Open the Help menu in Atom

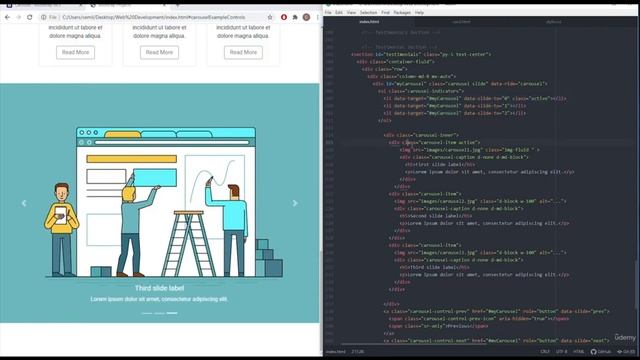419,13
